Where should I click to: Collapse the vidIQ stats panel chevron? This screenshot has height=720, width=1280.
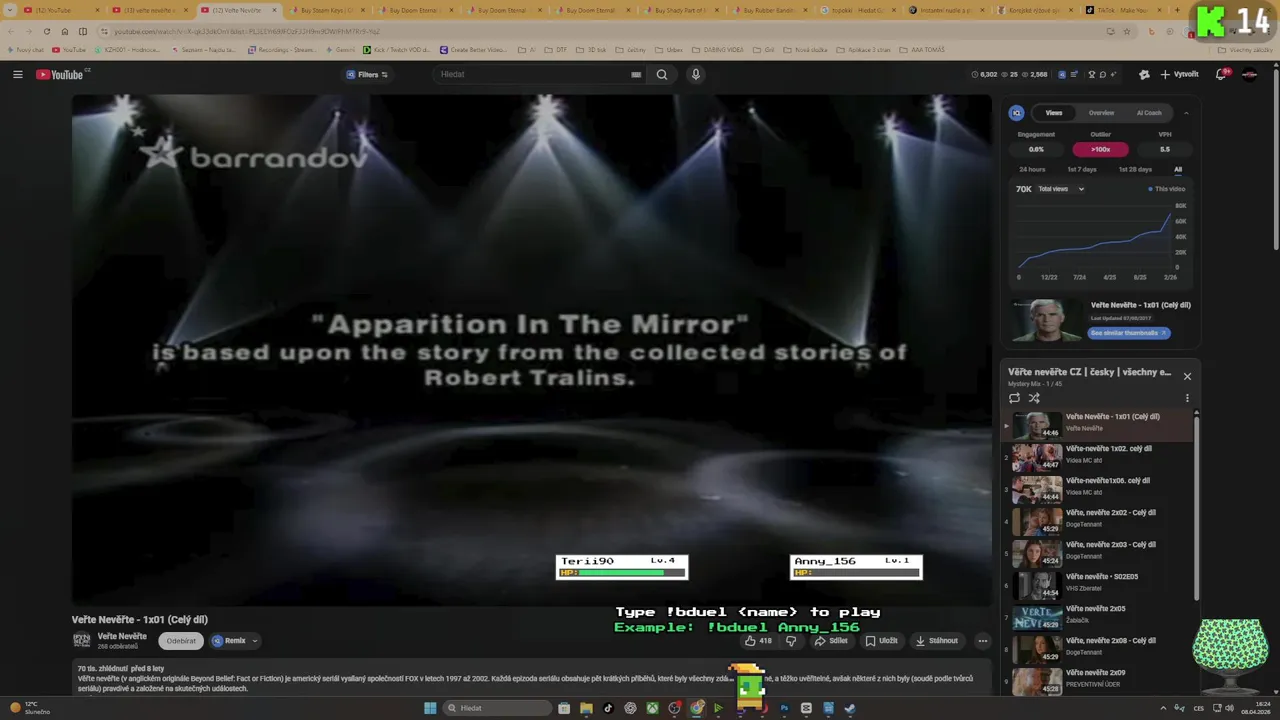(x=1186, y=113)
